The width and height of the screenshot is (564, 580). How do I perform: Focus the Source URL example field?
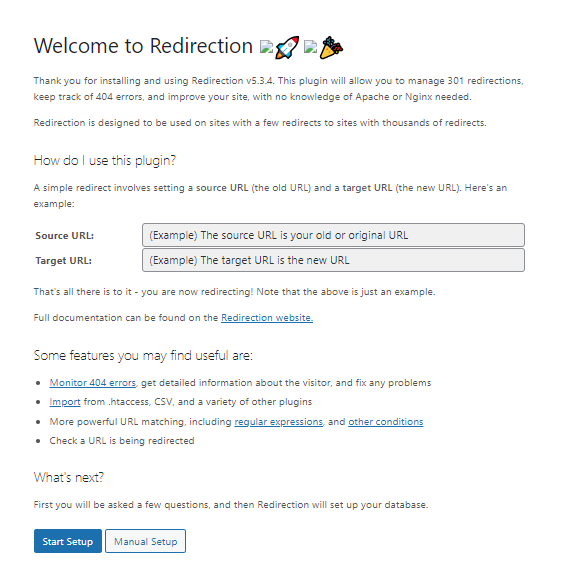(x=333, y=235)
